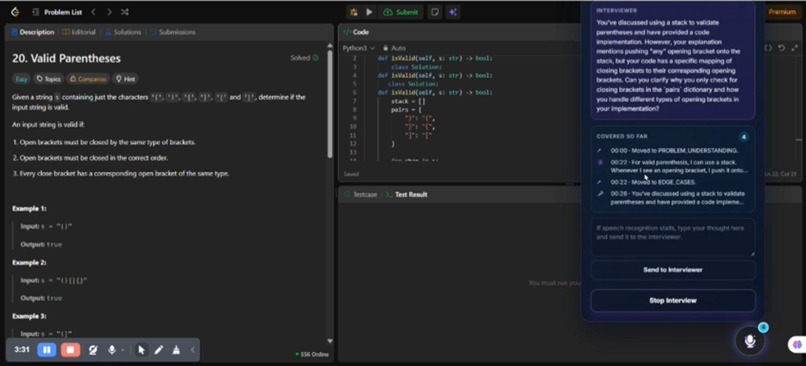Switch to the Solutions tab
The width and height of the screenshot is (806, 366).
(x=123, y=32)
